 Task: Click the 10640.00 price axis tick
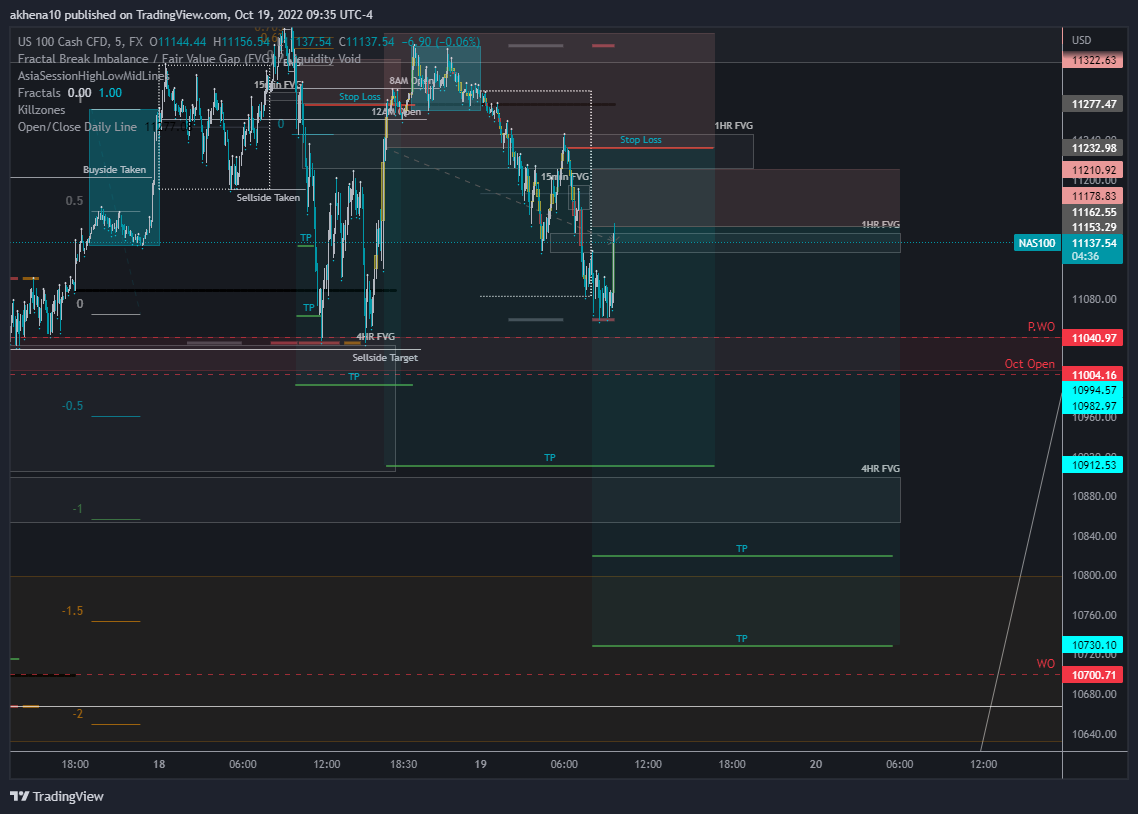tap(1094, 734)
